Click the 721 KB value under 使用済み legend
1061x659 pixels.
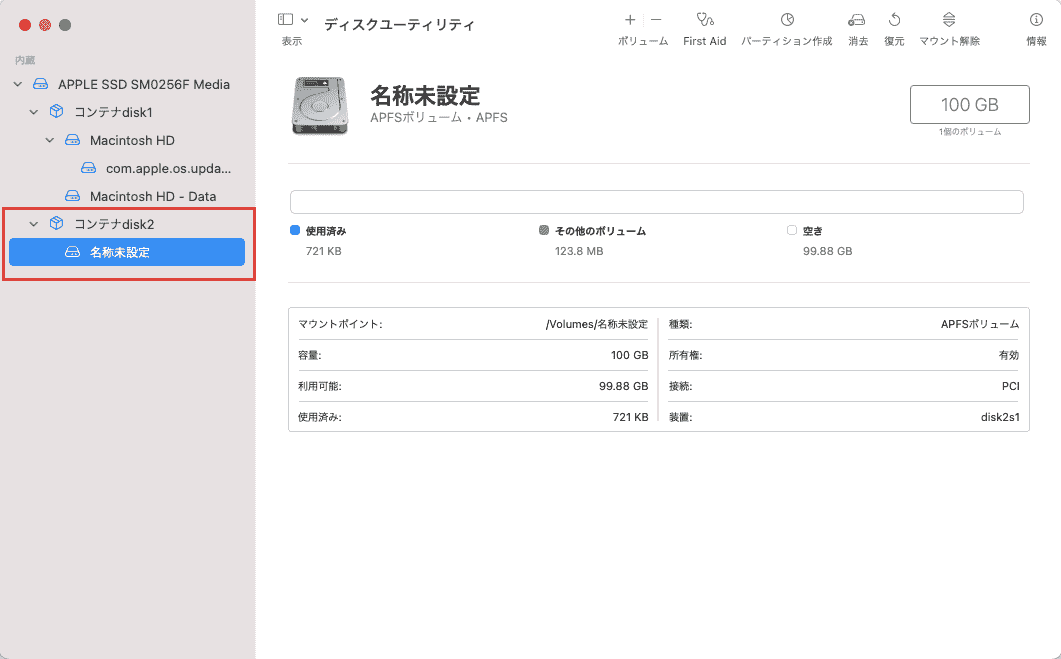pos(323,251)
